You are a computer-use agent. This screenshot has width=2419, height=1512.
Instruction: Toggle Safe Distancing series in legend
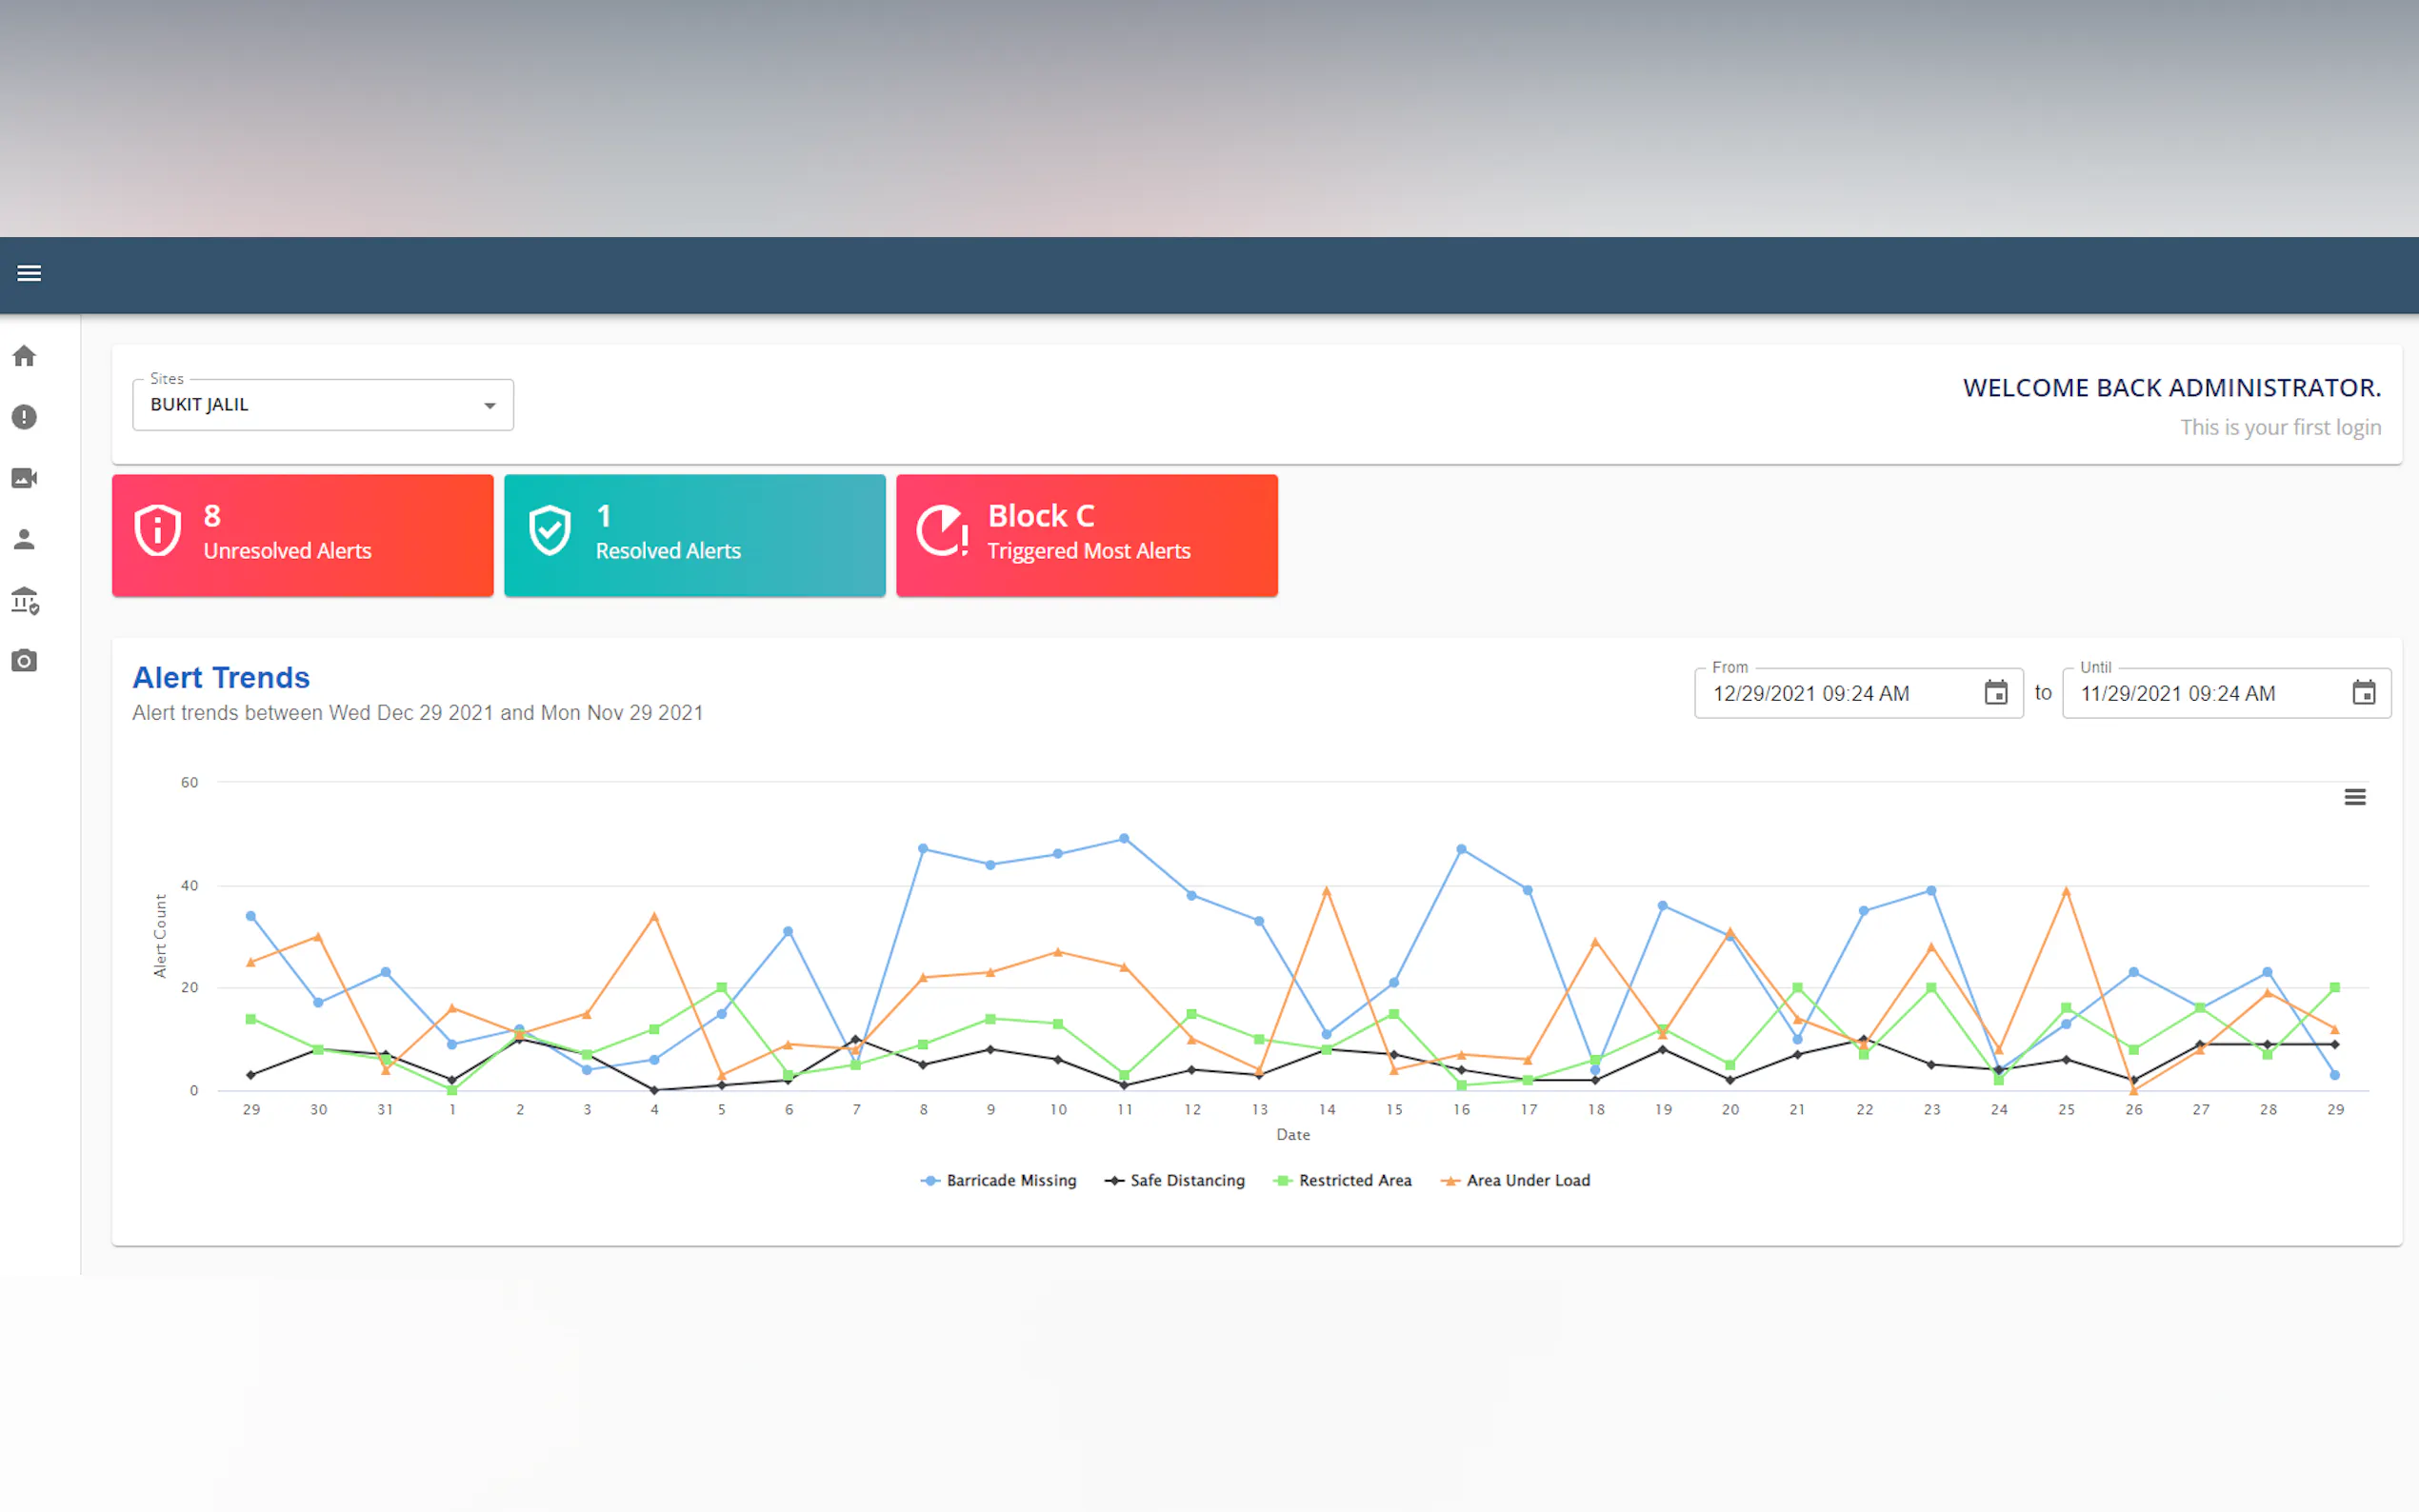click(1176, 1181)
